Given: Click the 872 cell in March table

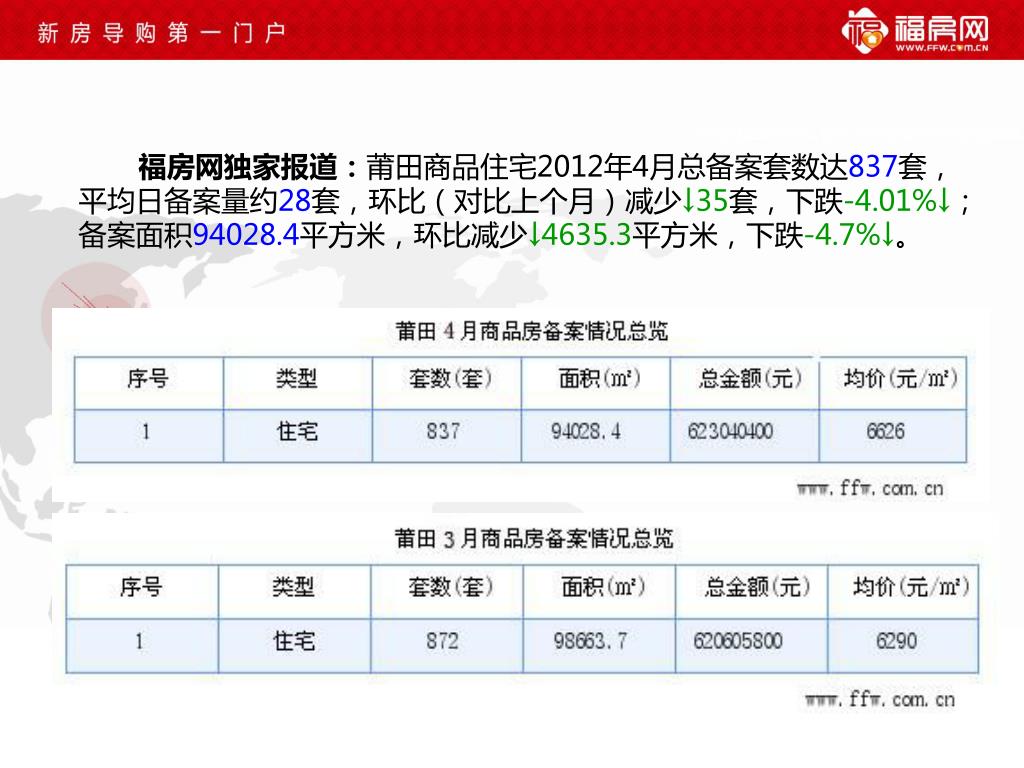Looking at the screenshot, I should point(443,641).
